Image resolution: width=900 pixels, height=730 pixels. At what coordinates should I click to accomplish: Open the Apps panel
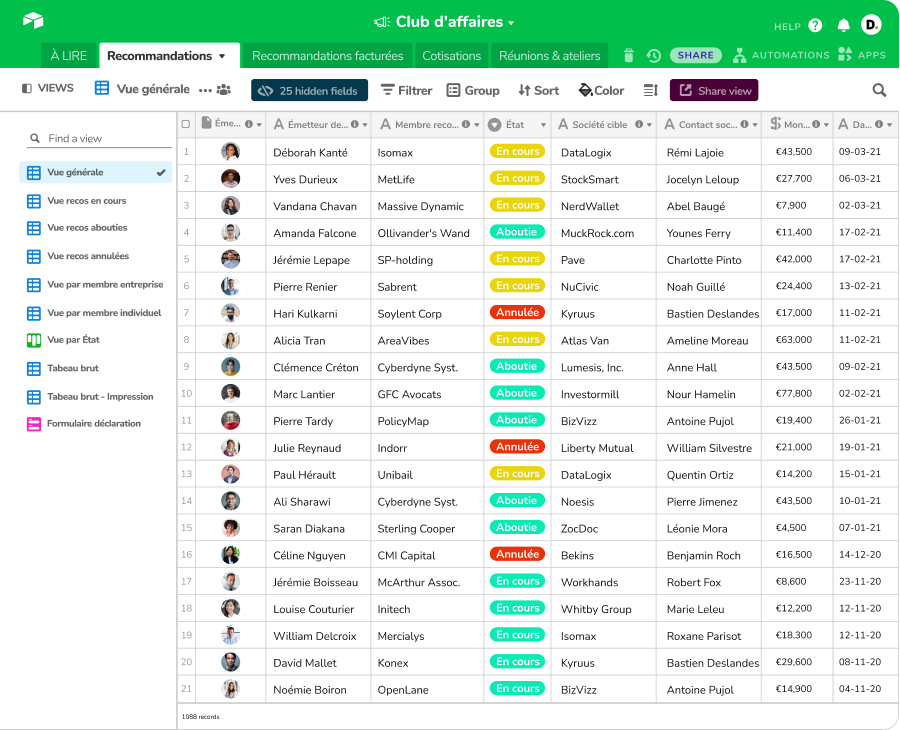point(862,55)
